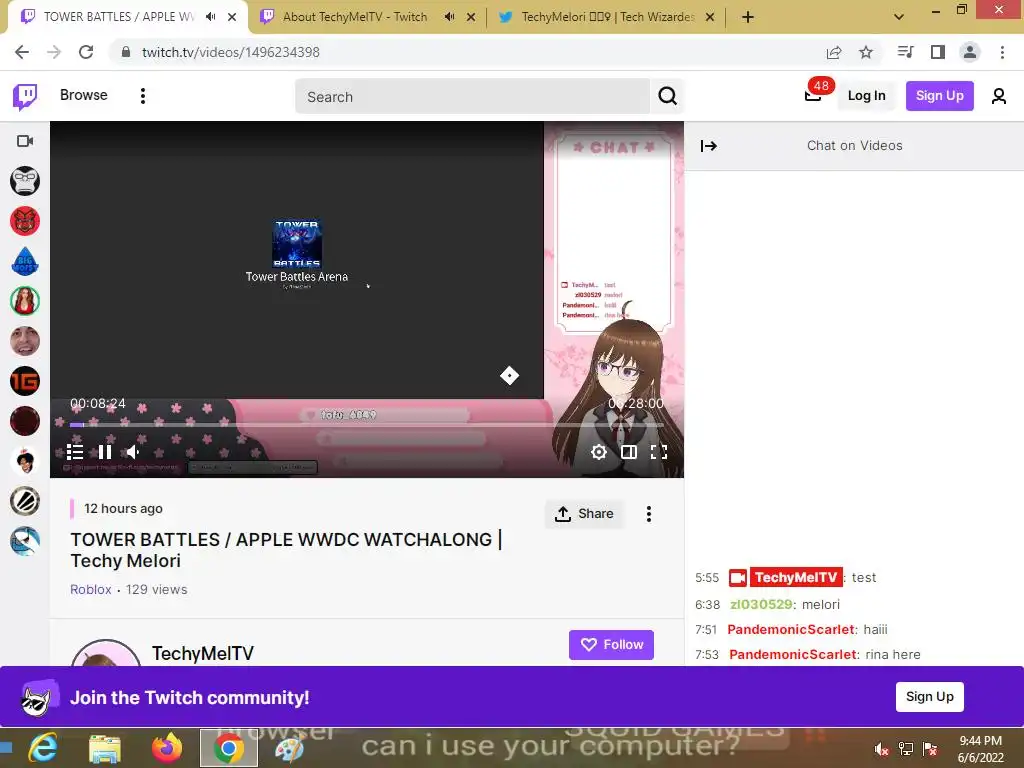This screenshot has height=768, width=1024.
Task: Mute the video player volume
Action: tap(133, 452)
